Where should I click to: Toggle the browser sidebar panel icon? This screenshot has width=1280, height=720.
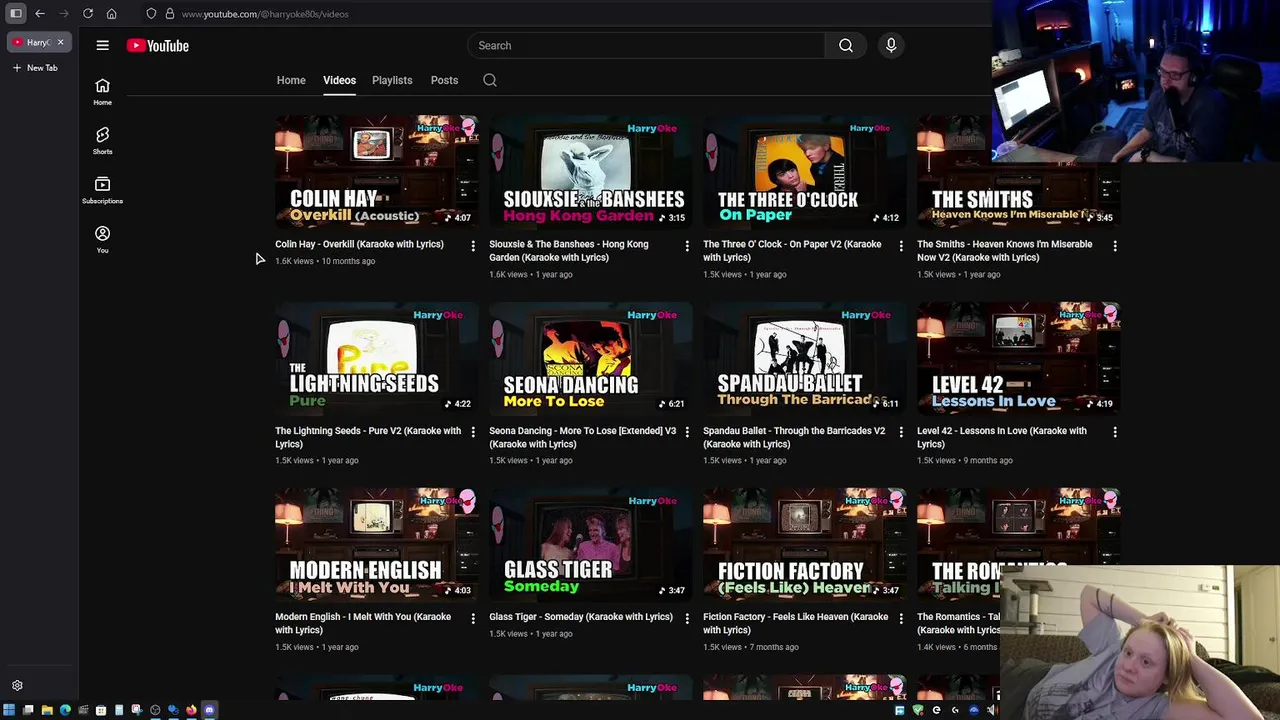16,14
